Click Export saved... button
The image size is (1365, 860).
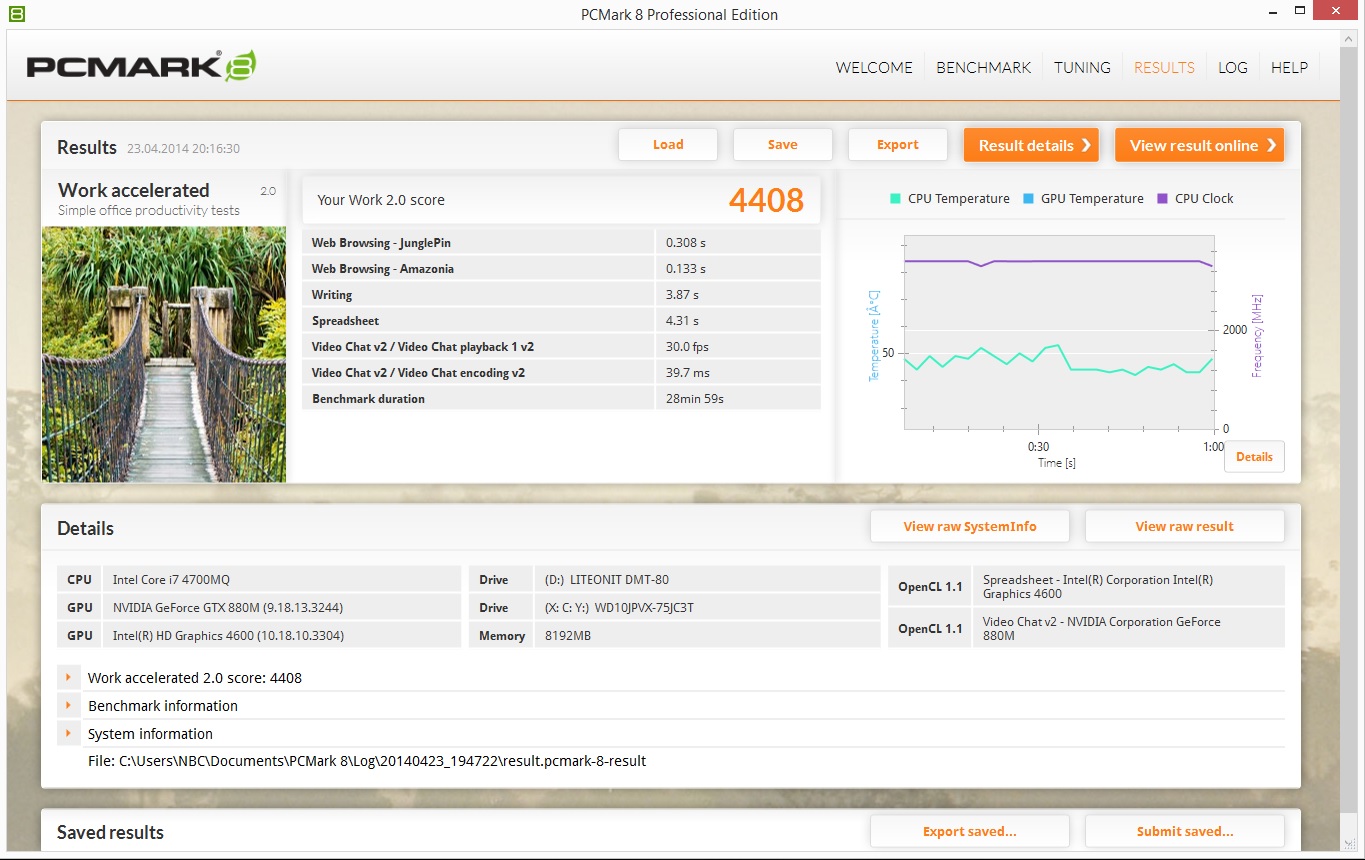point(970,831)
